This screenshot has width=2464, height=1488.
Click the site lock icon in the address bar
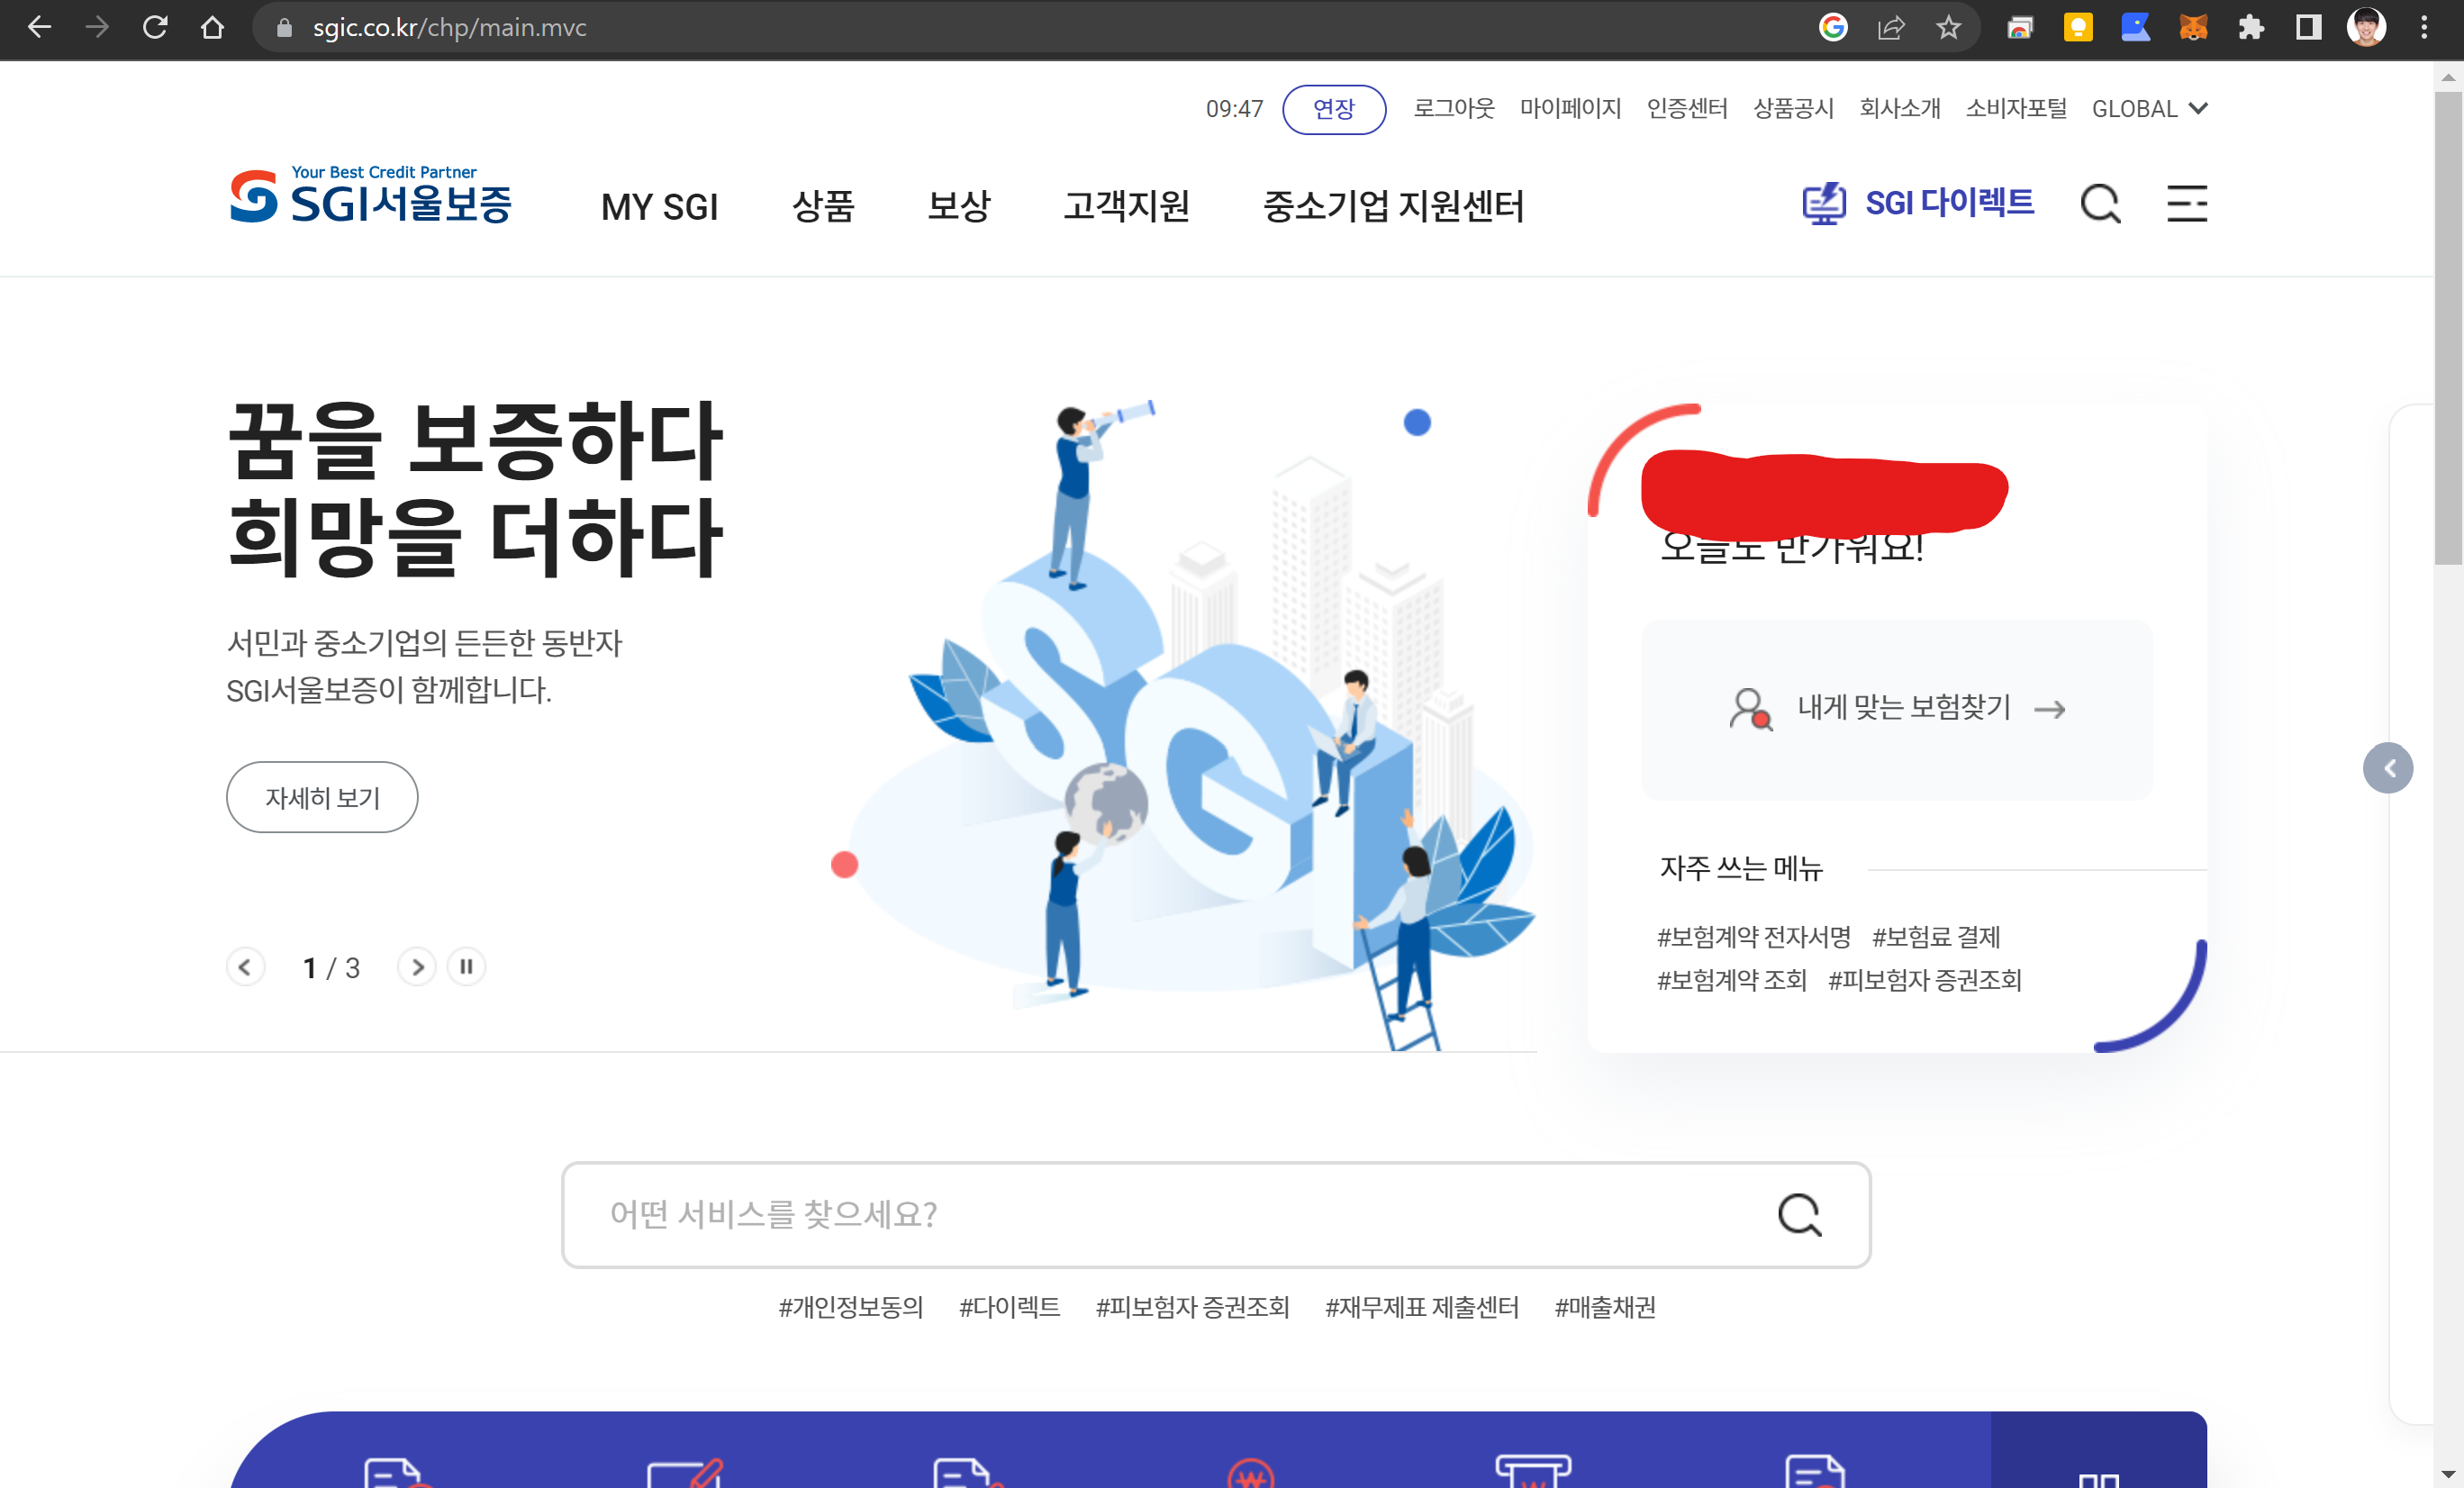pos(284,27)
